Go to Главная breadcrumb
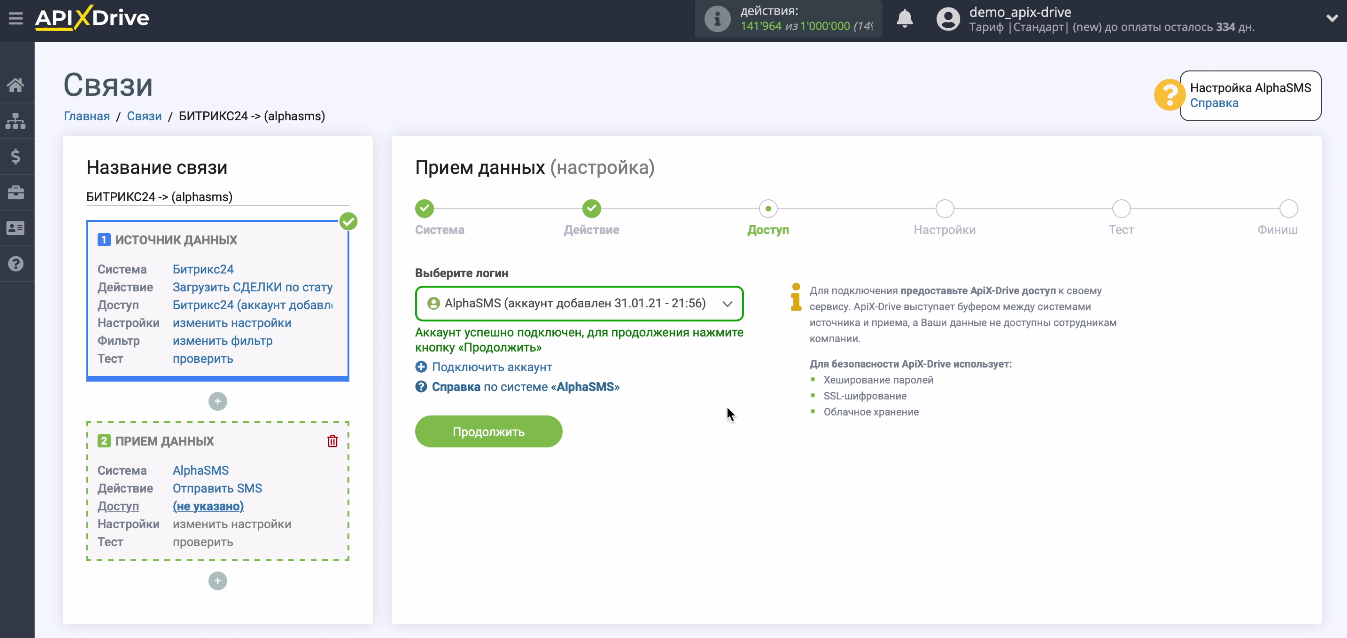Image resolution: width=1347 pixels, height=638 pixels. tap(87, 116)
